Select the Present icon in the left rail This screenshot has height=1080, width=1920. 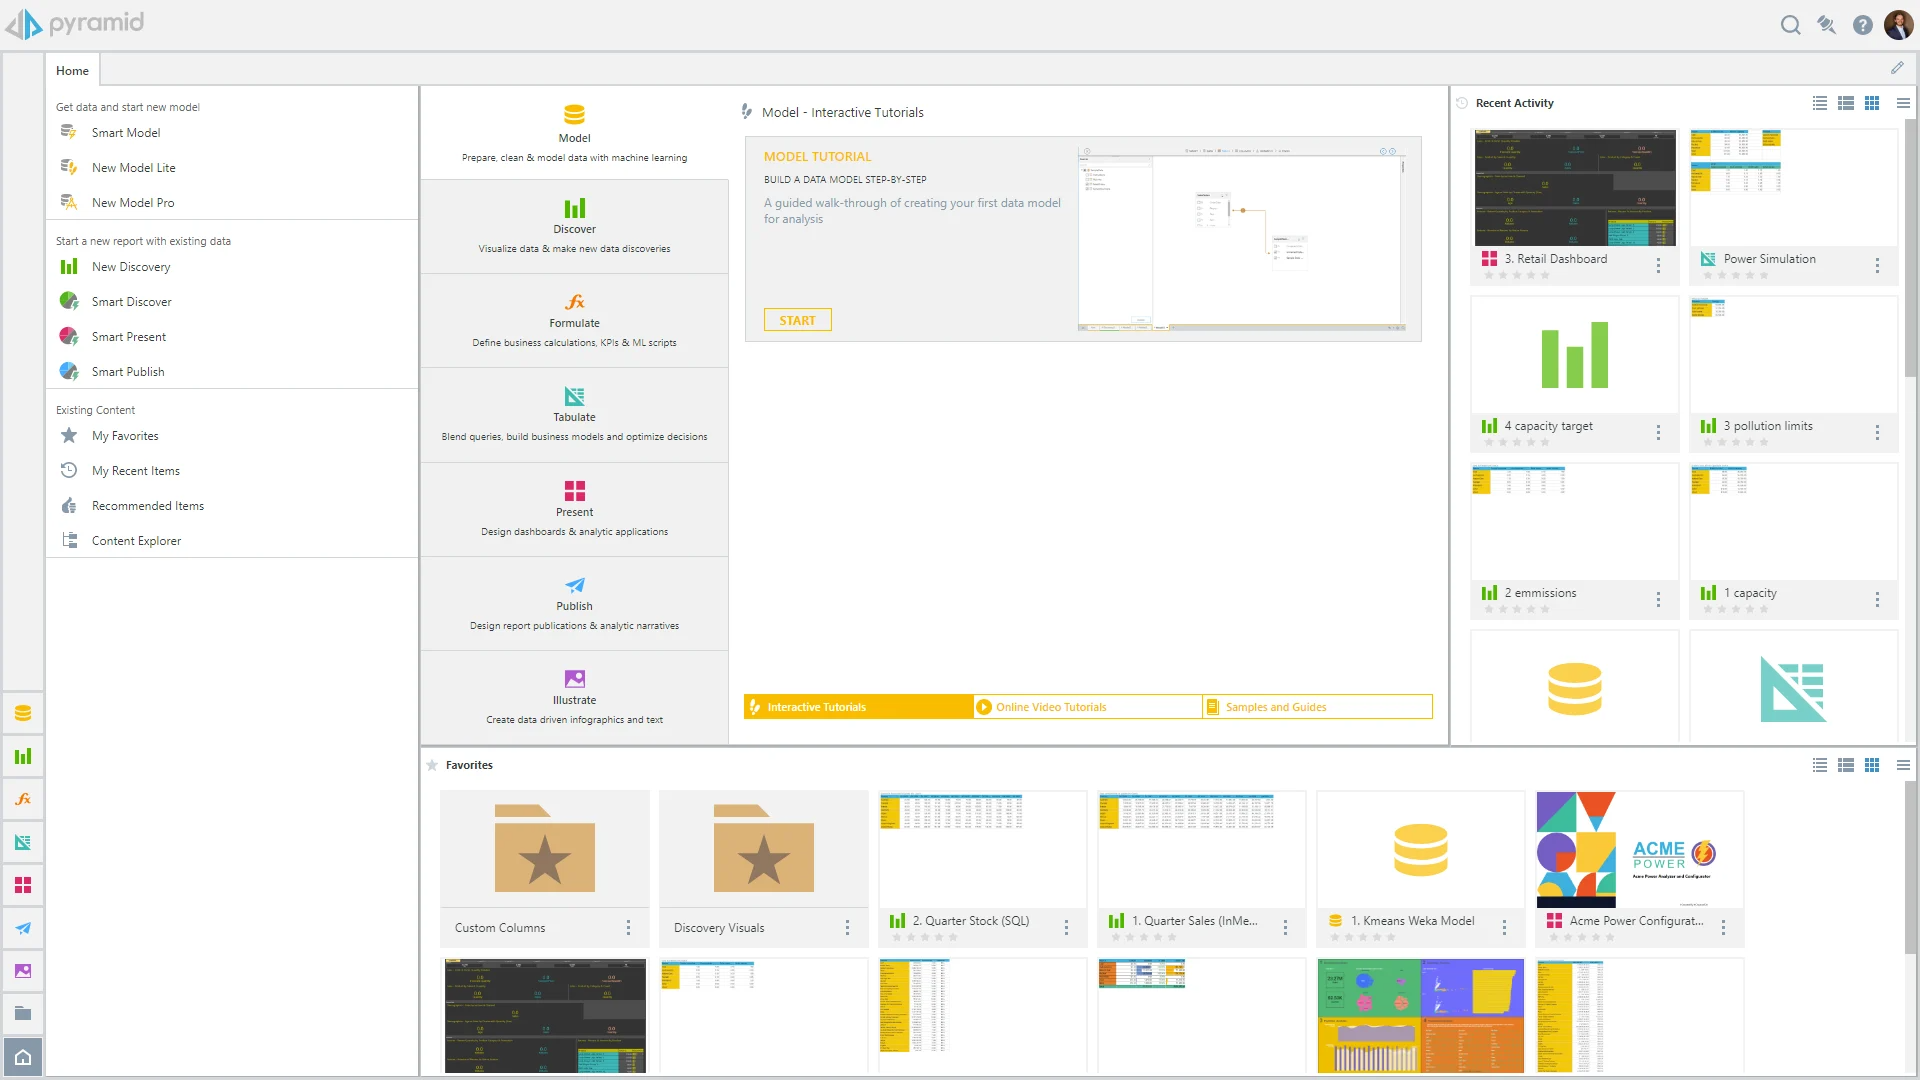click(x=23, y=885)
